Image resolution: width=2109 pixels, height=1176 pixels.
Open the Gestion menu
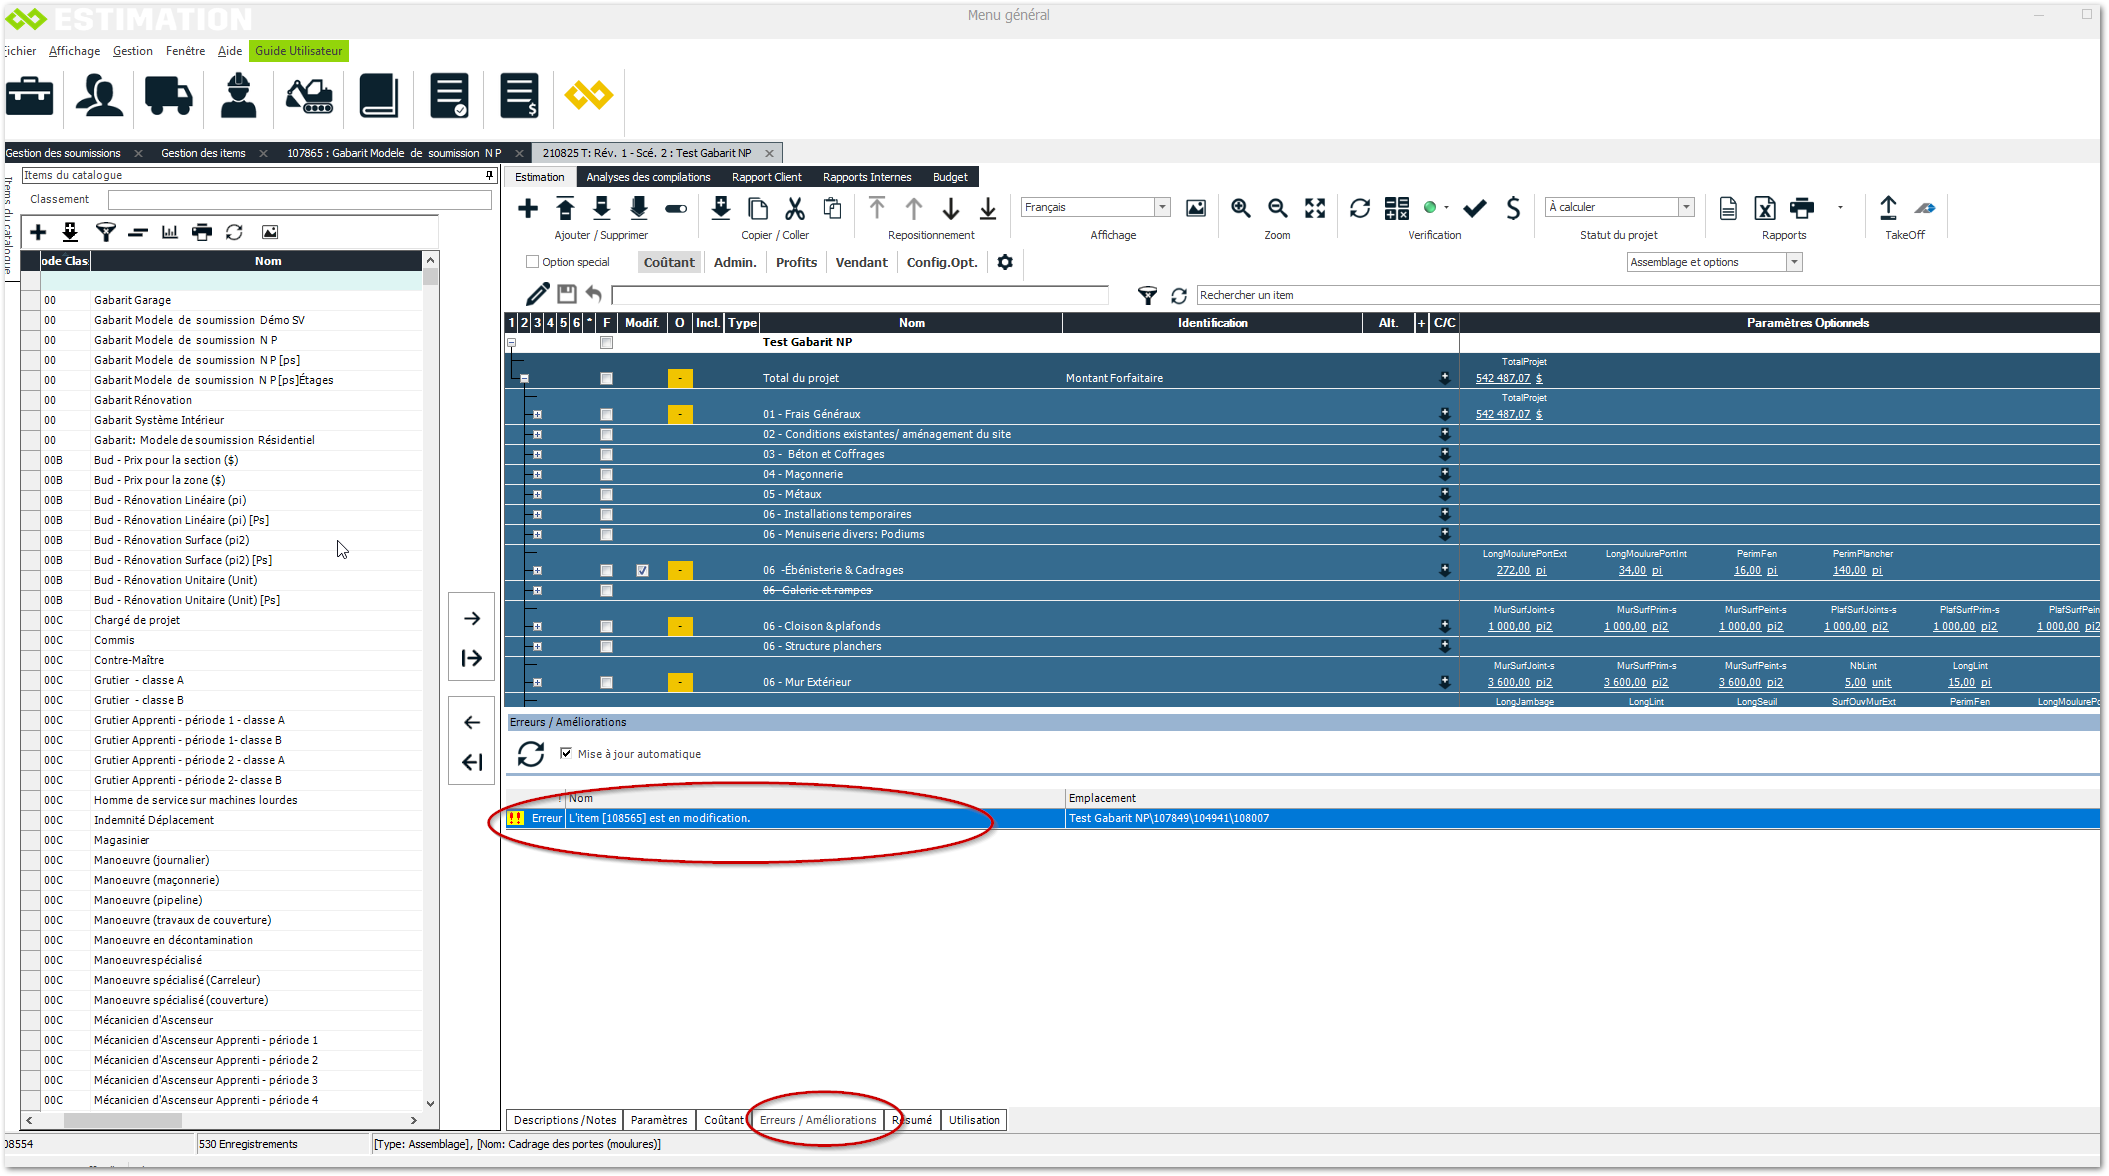pyautogui.click(x=132, y=51)
